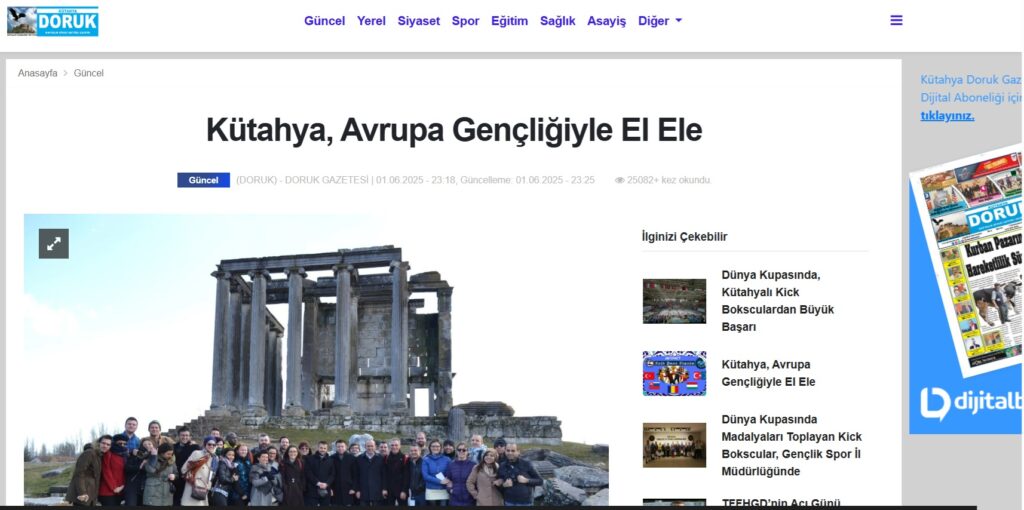Image resolution: width=1024 pixels, height=510 pixels.
Task: Open the hamburger menu icon
Action: pos(896,20)
